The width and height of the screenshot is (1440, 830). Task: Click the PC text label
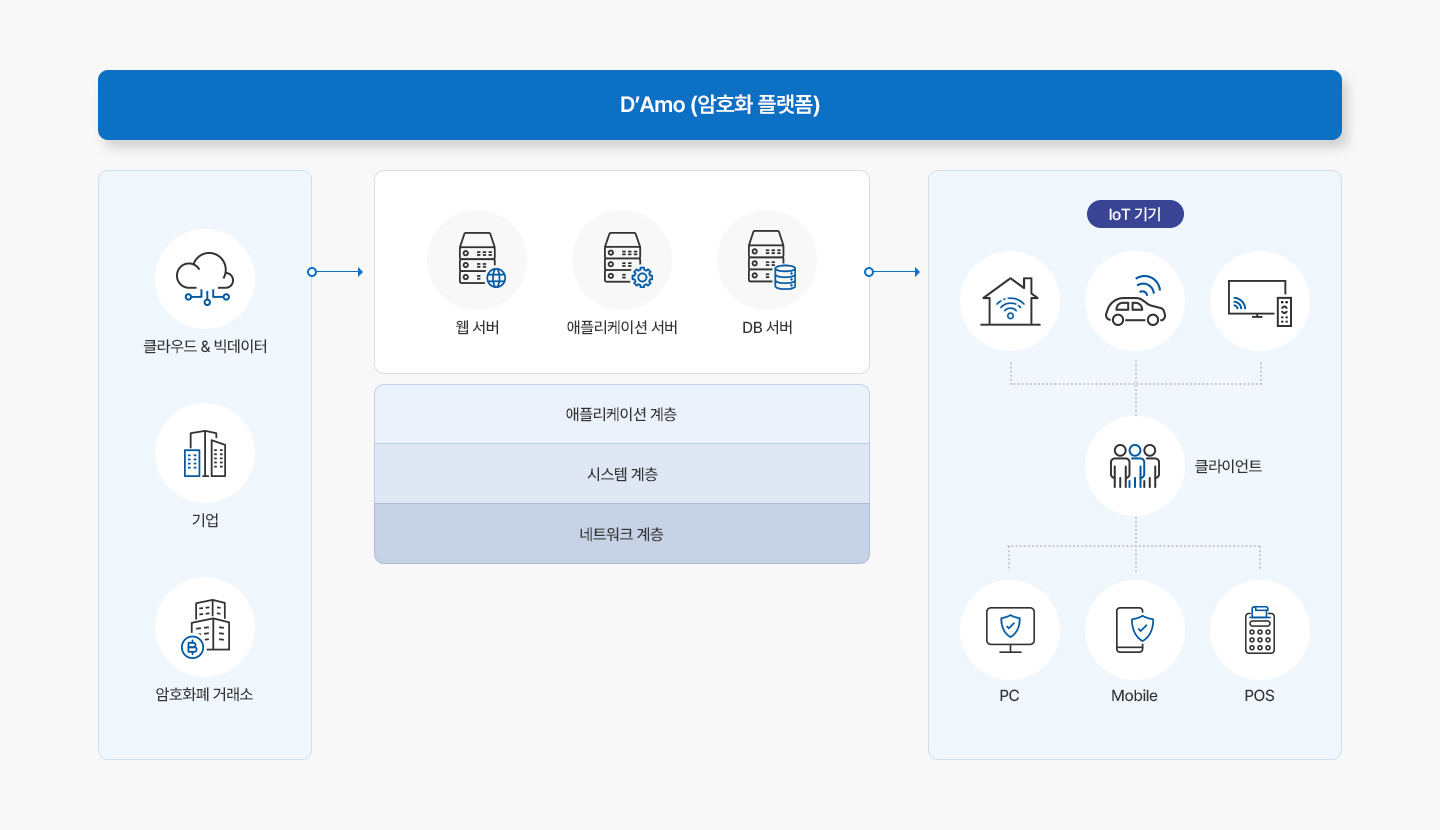coord(1010,696)
